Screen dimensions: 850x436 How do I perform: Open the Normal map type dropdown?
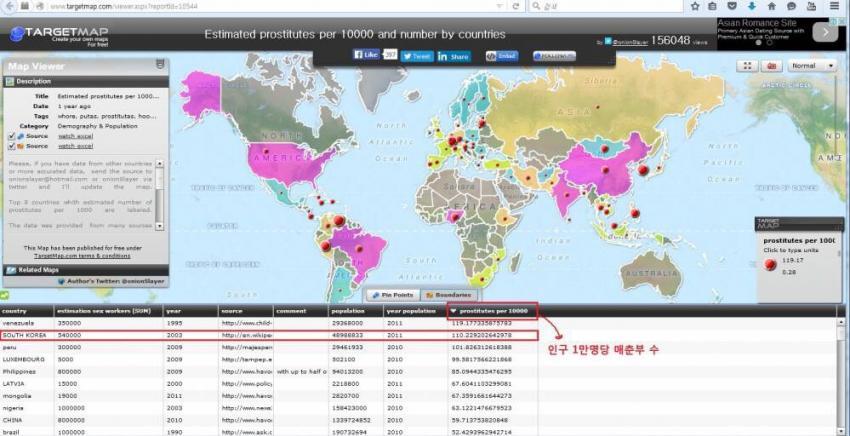(813, 66)
